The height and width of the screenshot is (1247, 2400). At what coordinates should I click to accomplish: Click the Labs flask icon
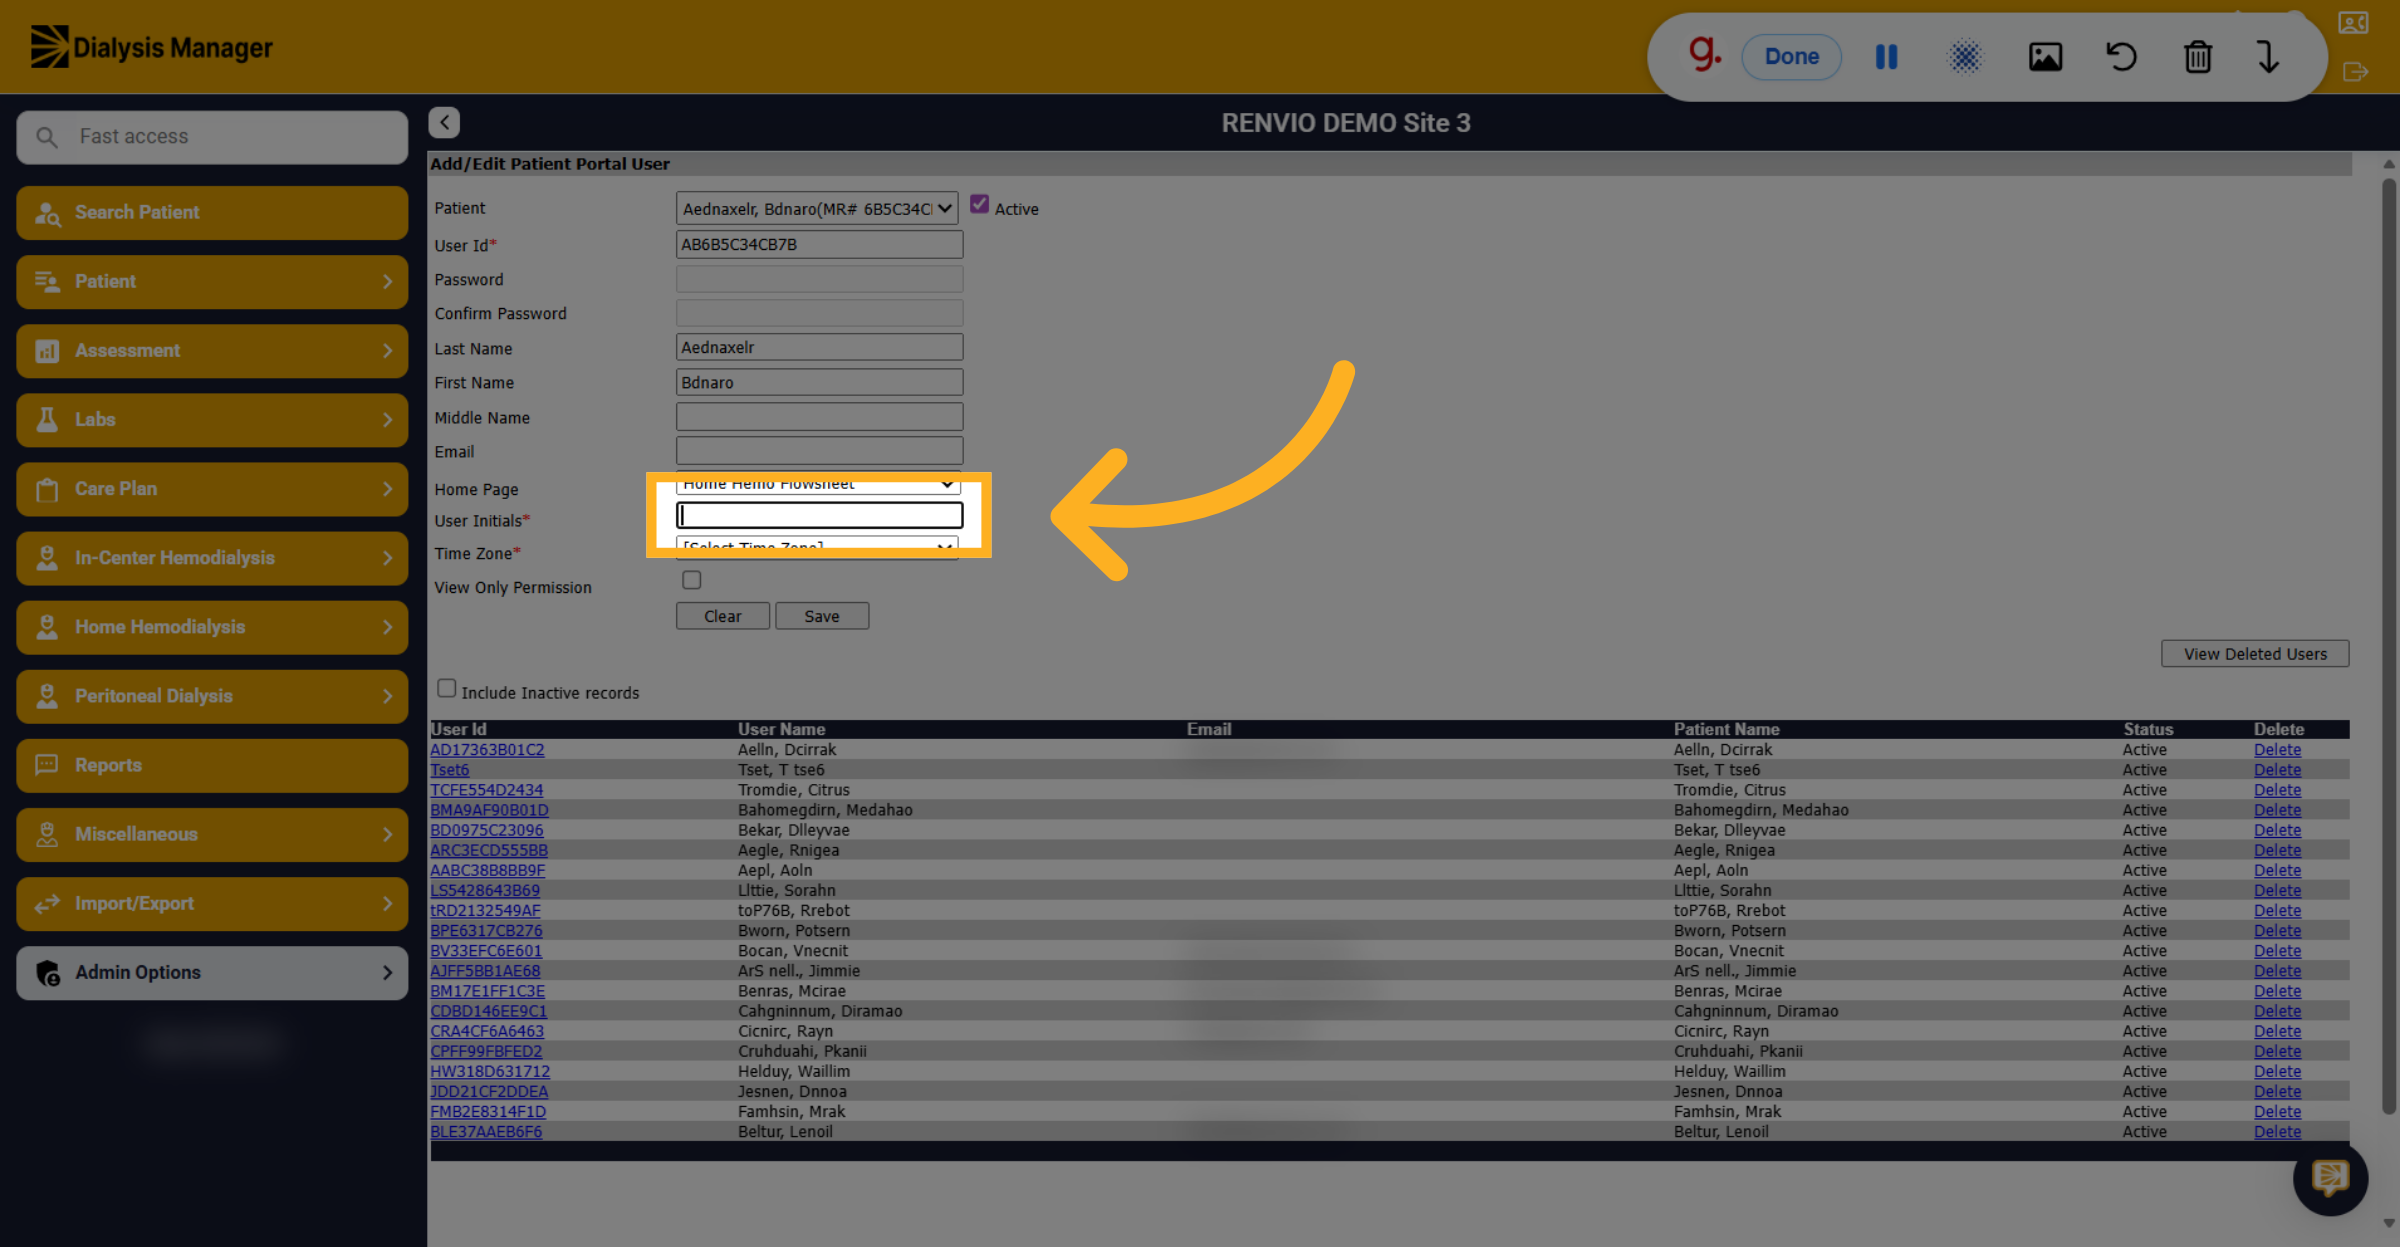pos(47,420)
